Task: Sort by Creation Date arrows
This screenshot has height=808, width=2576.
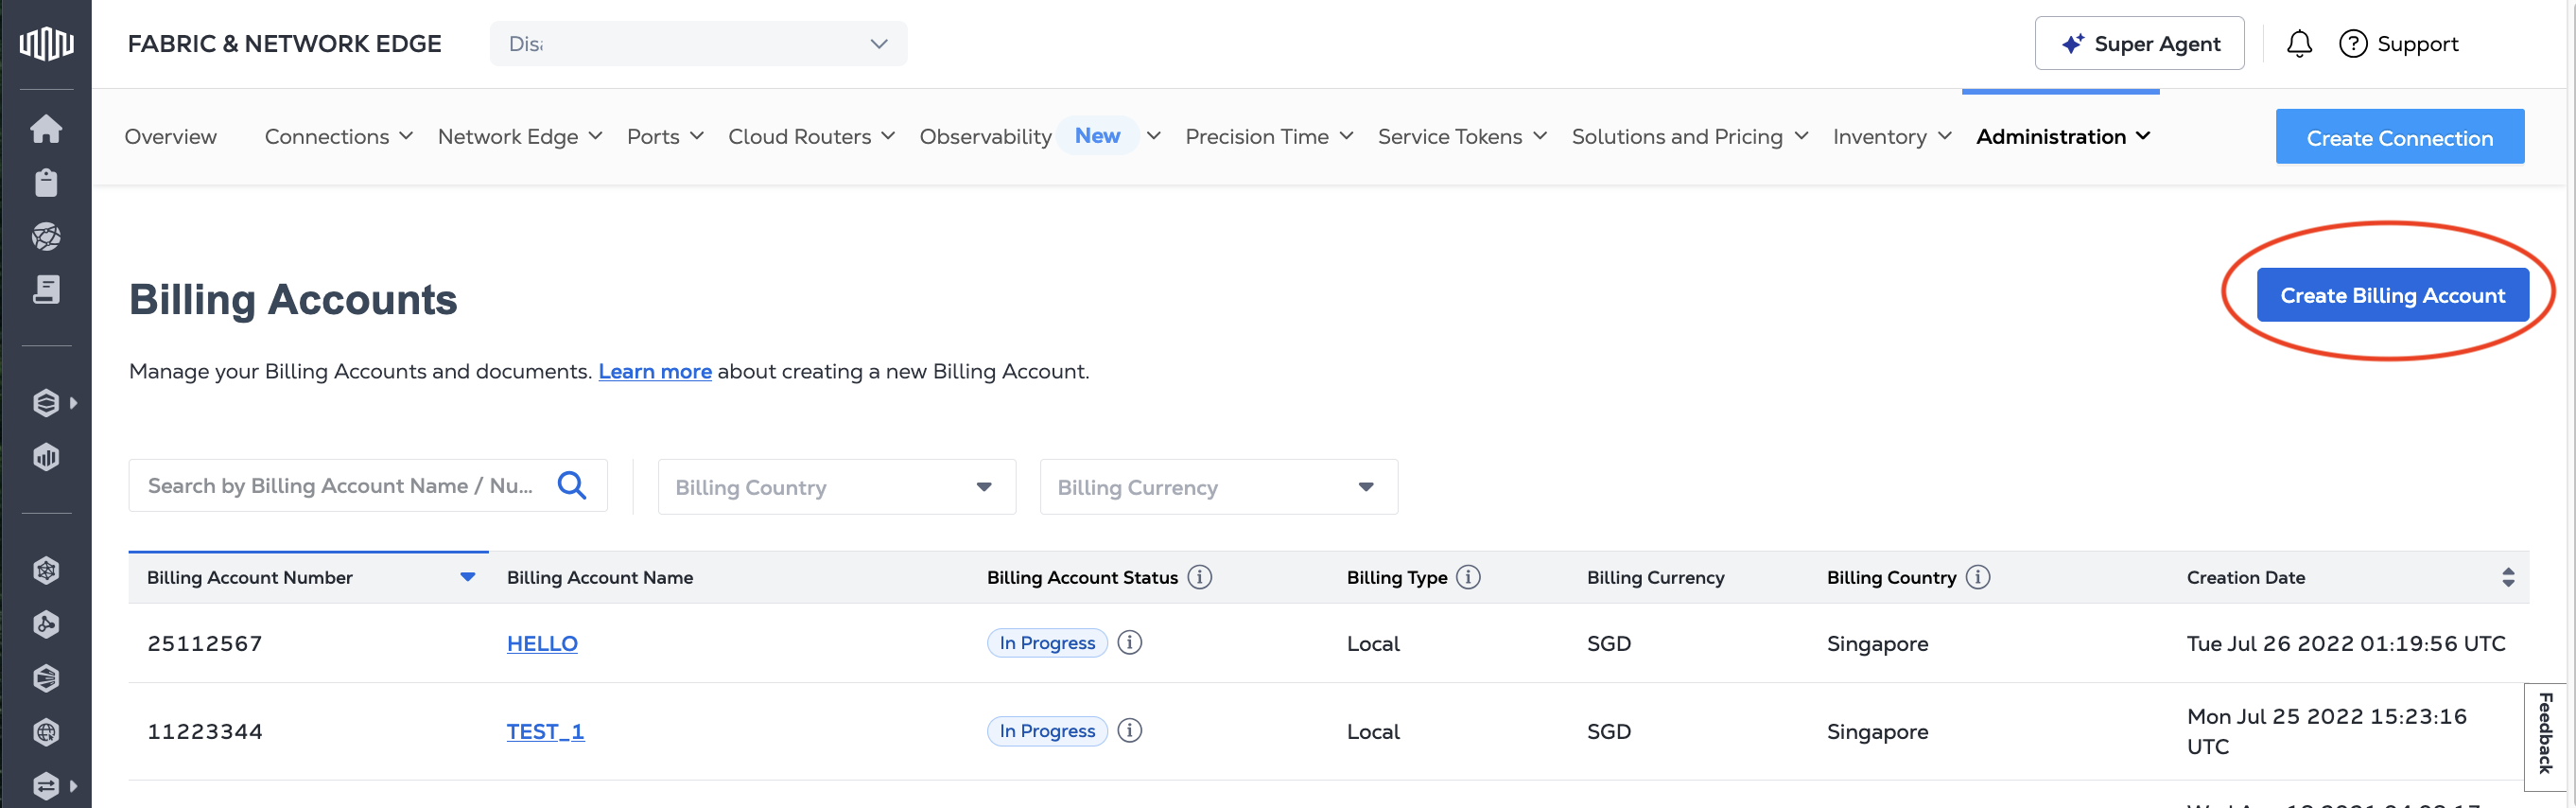Action: coord(2508,577)
